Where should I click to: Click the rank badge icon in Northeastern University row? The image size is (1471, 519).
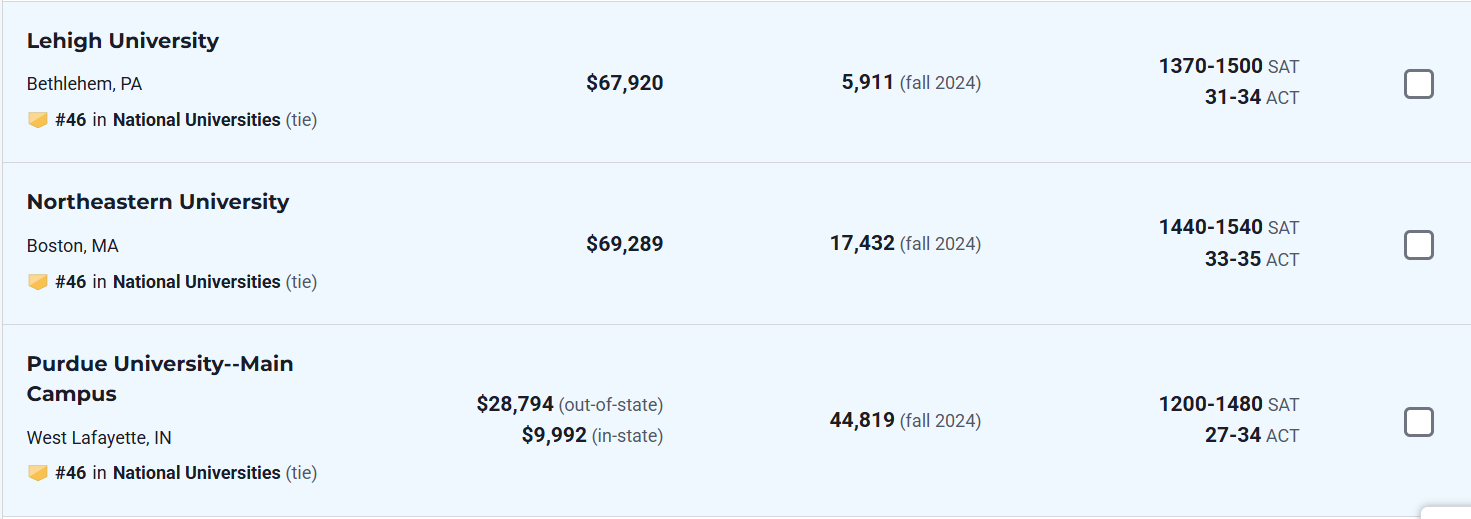coord(38,282)
